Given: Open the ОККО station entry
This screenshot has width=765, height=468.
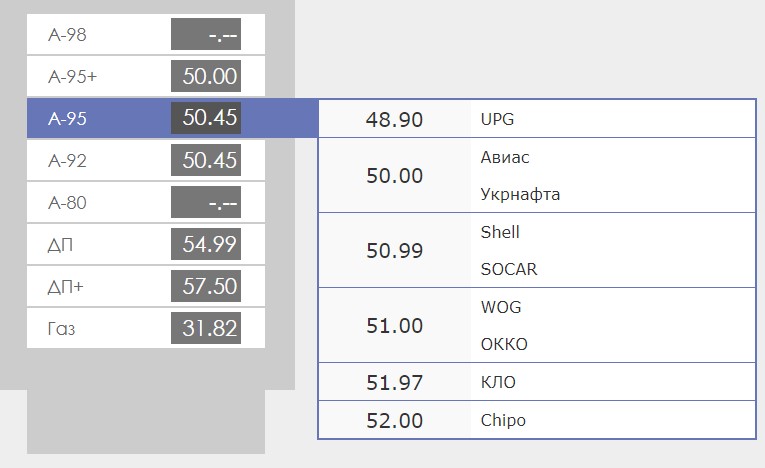Looking at the screenshot, I should [504, 344].
